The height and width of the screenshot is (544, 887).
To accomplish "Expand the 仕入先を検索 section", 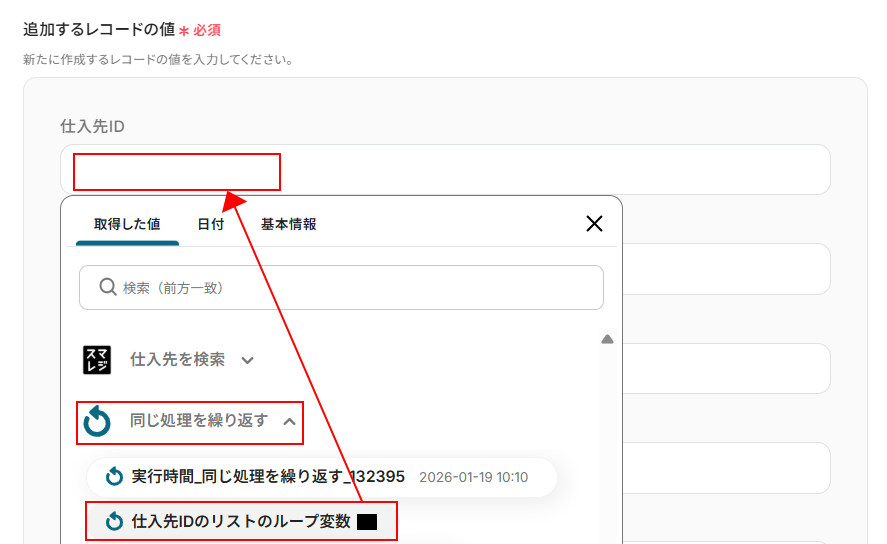I will point(169,360).
